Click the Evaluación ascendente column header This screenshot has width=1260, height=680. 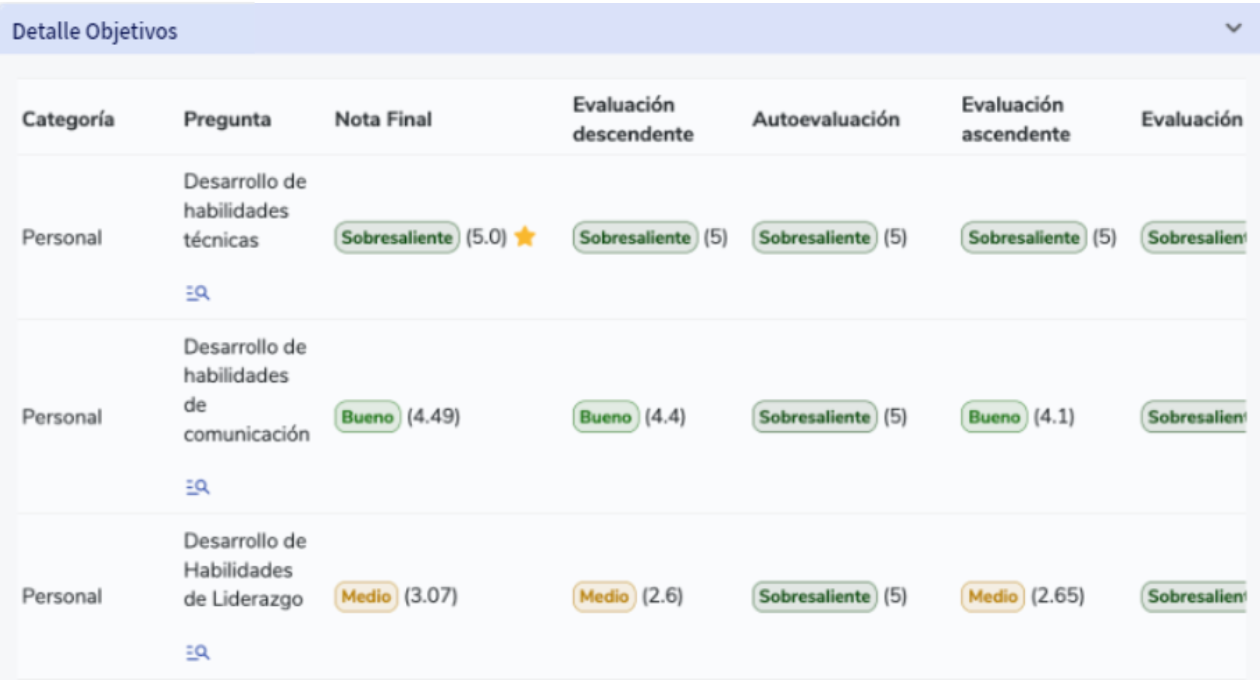[x=1012, y=120]
